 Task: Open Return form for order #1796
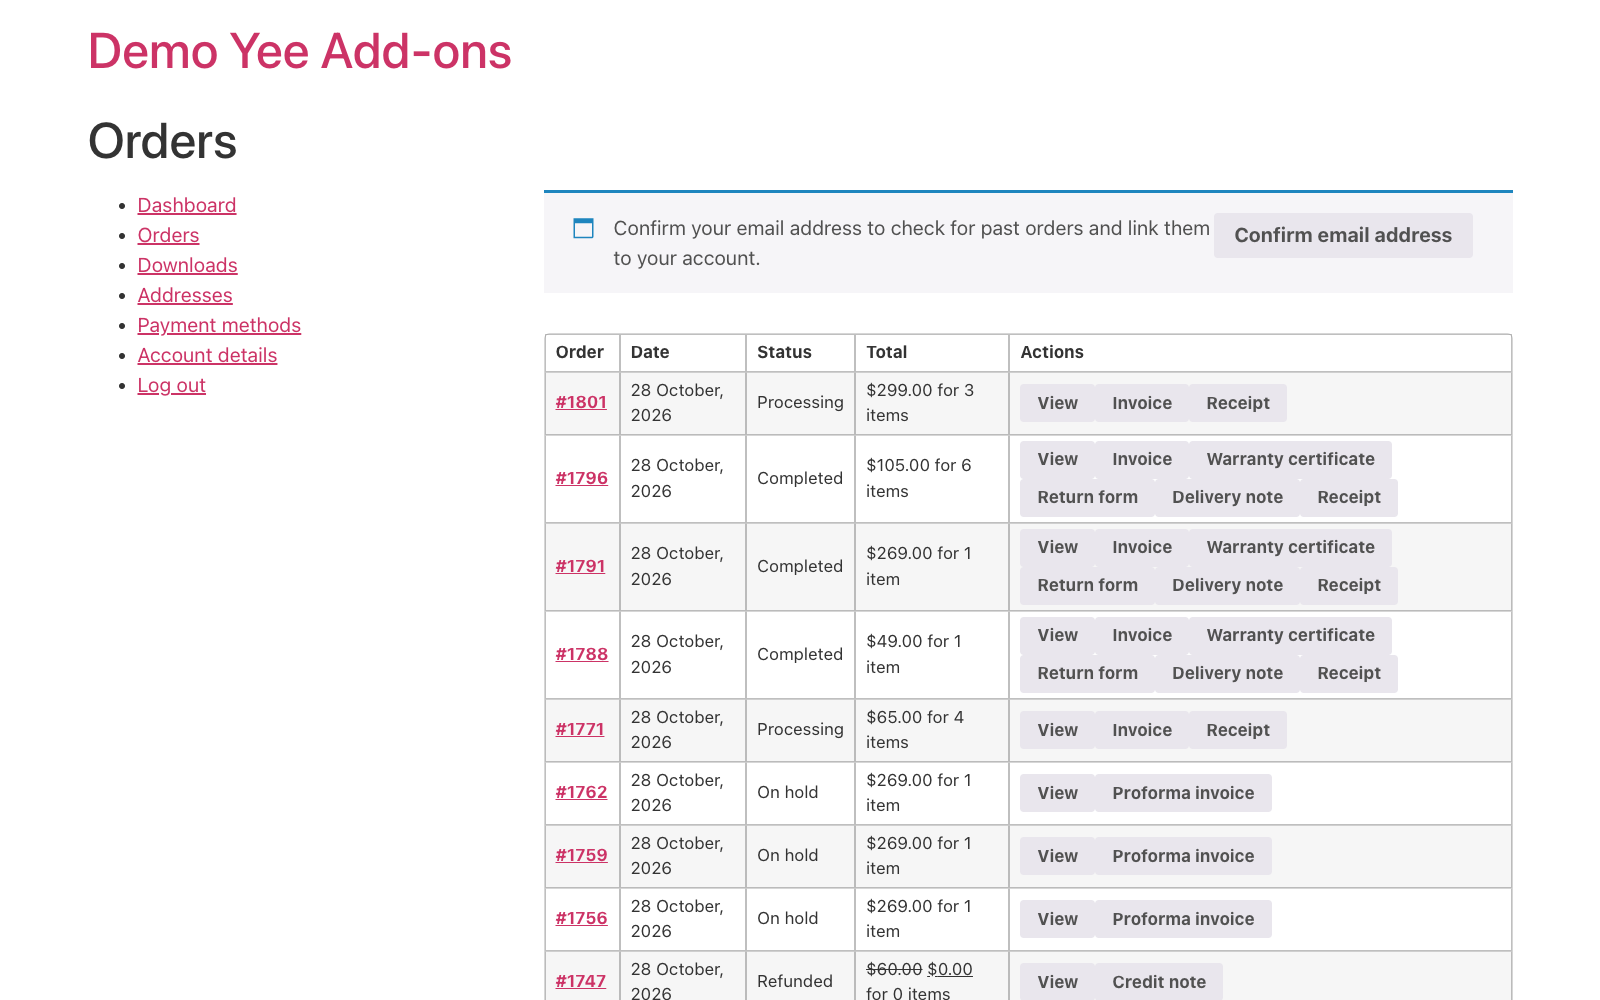(1087, 497)
